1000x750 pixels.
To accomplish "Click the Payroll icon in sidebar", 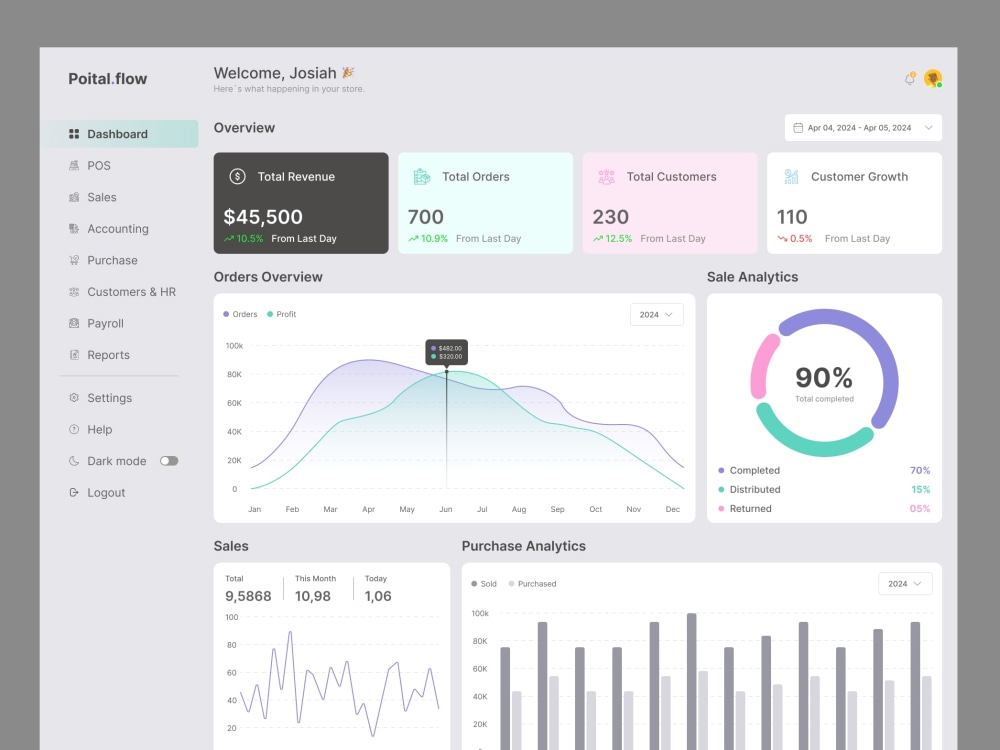I will pos(74,323).
